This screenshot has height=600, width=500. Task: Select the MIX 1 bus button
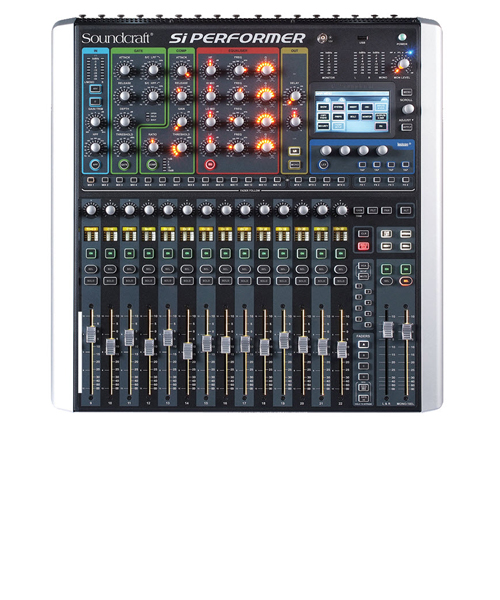click(x=90, y=180)
